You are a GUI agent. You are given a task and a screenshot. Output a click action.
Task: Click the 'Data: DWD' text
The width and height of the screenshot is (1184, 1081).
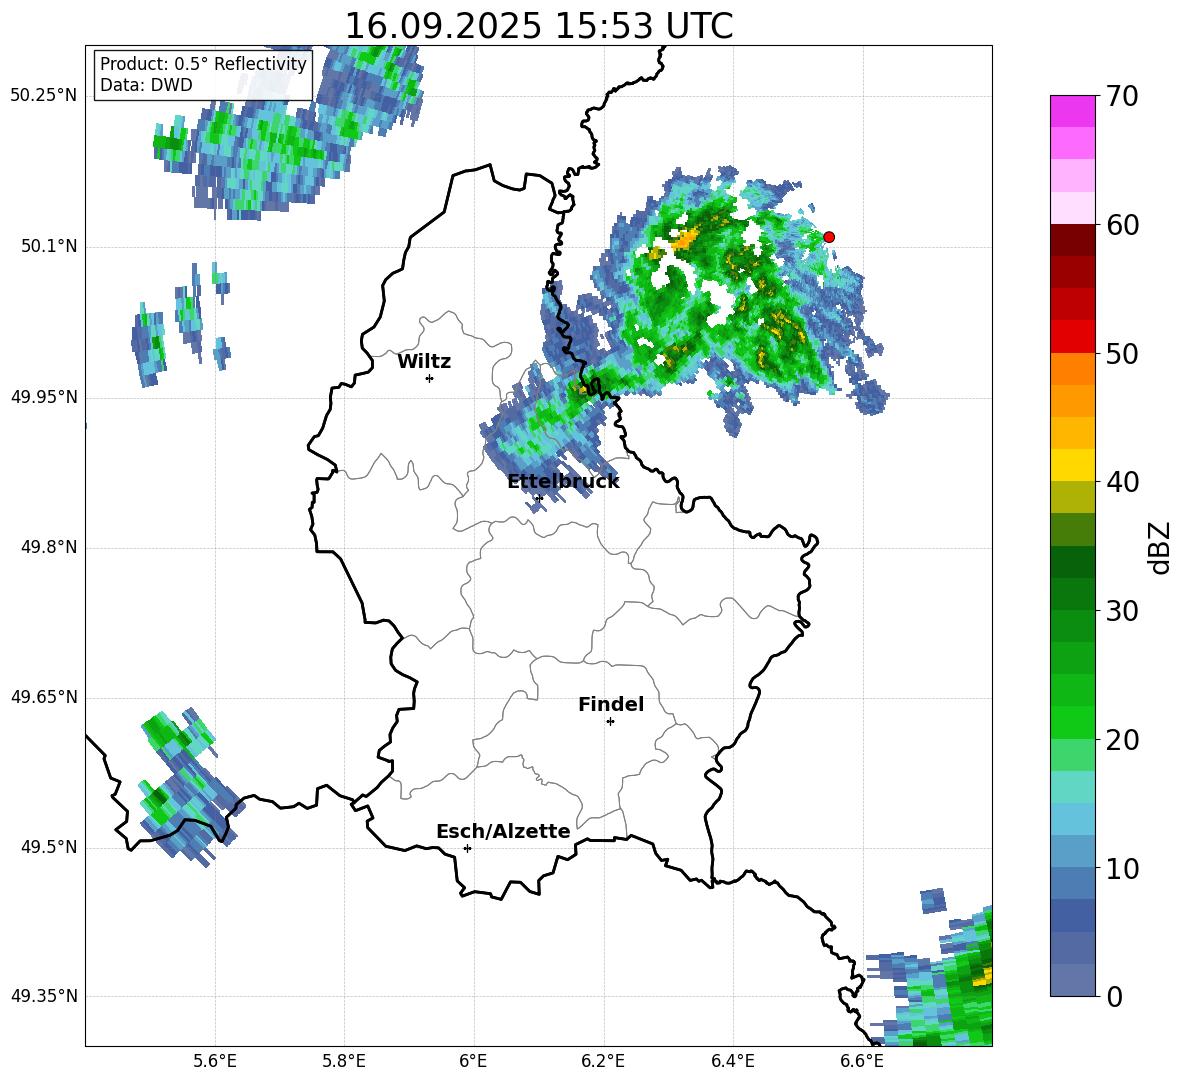tap(146, 85)
